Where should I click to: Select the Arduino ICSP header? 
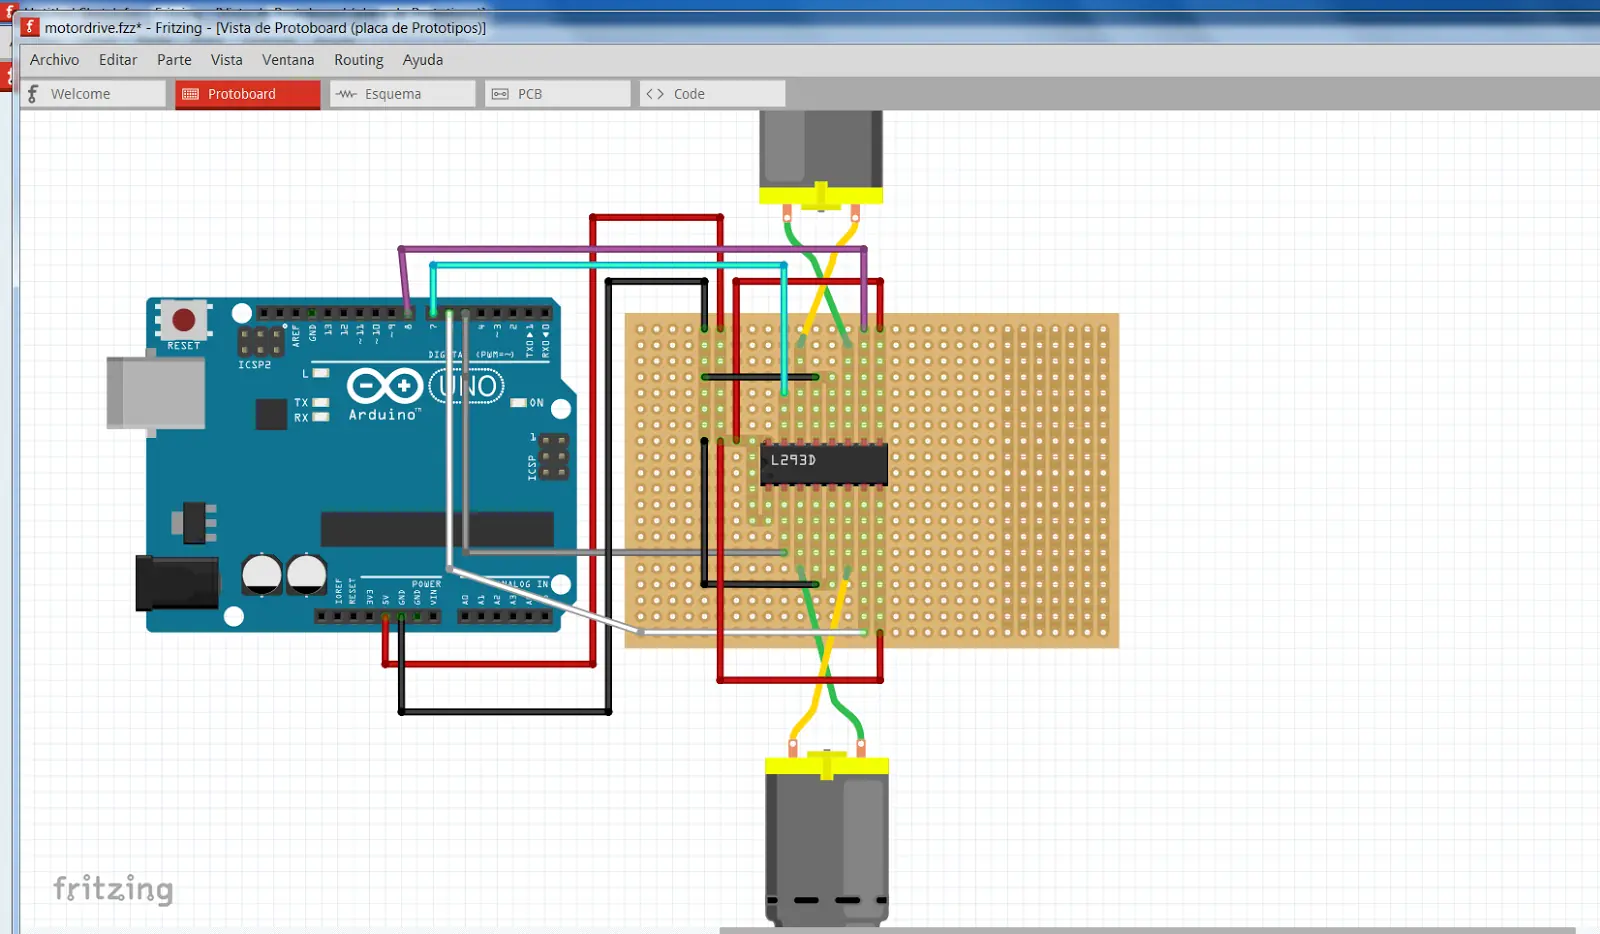point(555,456)
